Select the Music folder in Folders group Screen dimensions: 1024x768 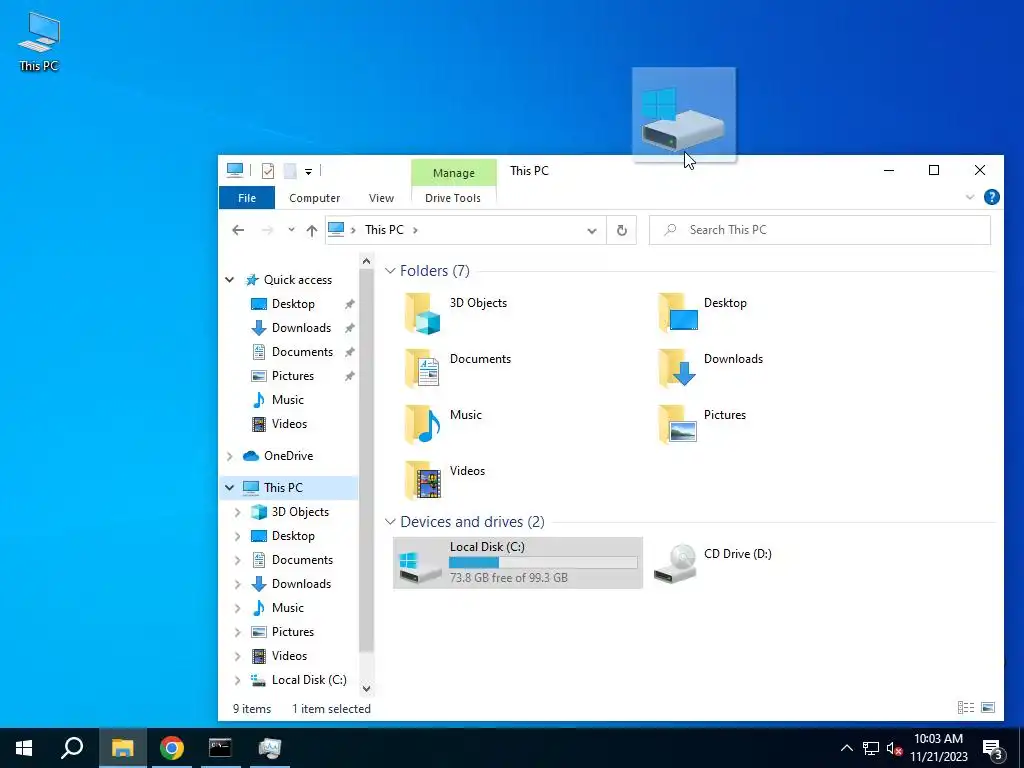442,426
